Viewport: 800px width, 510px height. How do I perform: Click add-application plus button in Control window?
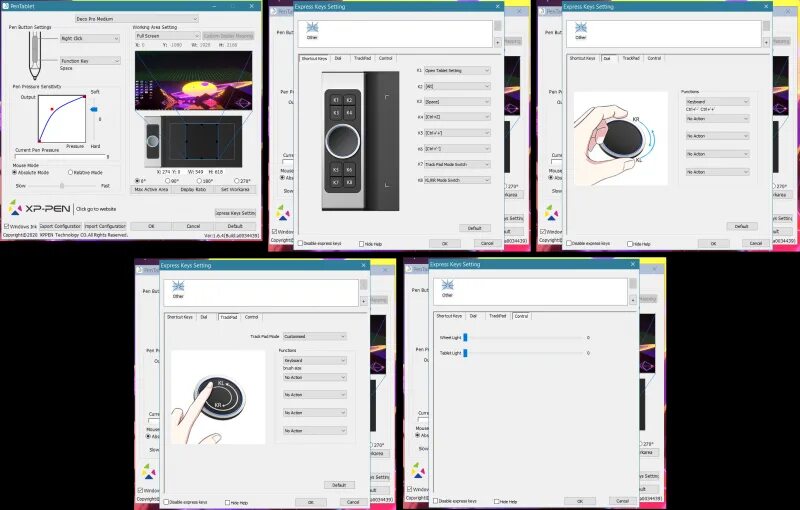tap(633, 300)
